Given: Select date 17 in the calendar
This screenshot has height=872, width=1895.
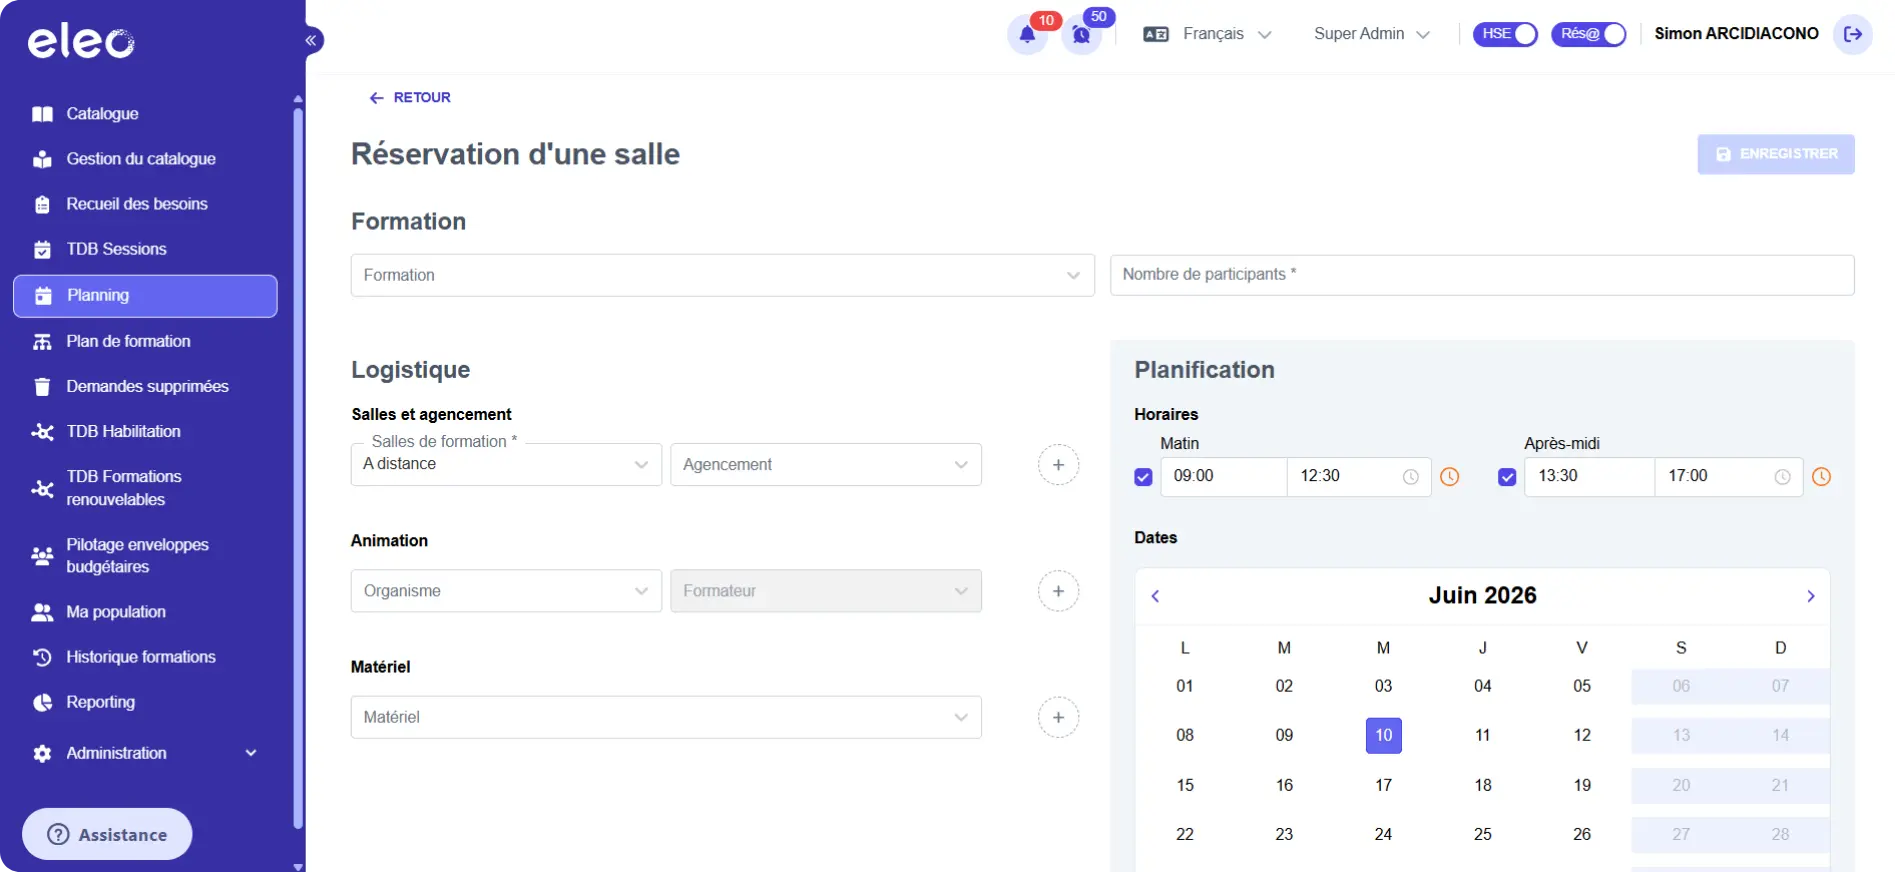Looking at the screenshot, I should point(1383,785).
